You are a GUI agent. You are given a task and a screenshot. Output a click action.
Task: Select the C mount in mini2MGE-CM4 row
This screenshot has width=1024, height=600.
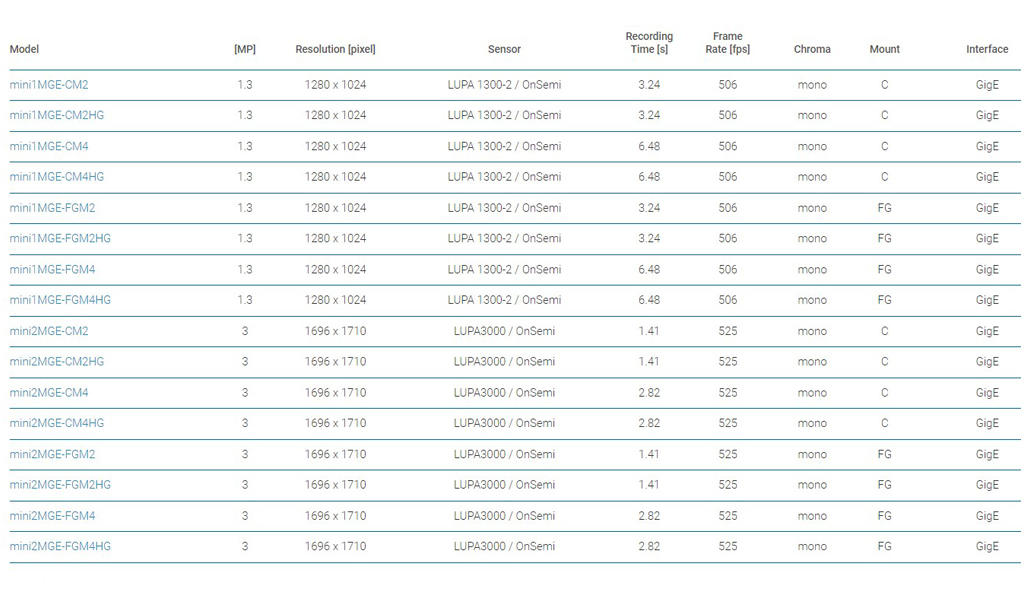pos(884,393)
